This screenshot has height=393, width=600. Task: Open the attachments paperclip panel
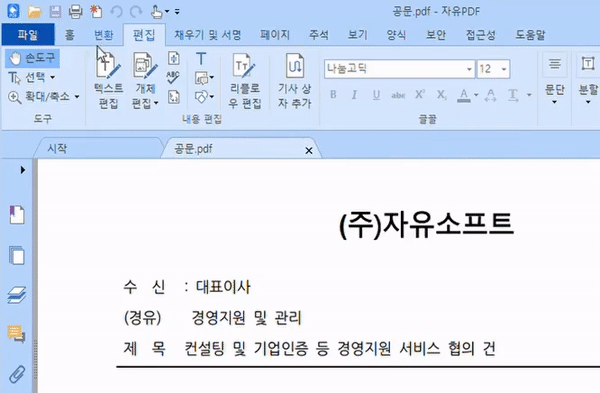17,374
